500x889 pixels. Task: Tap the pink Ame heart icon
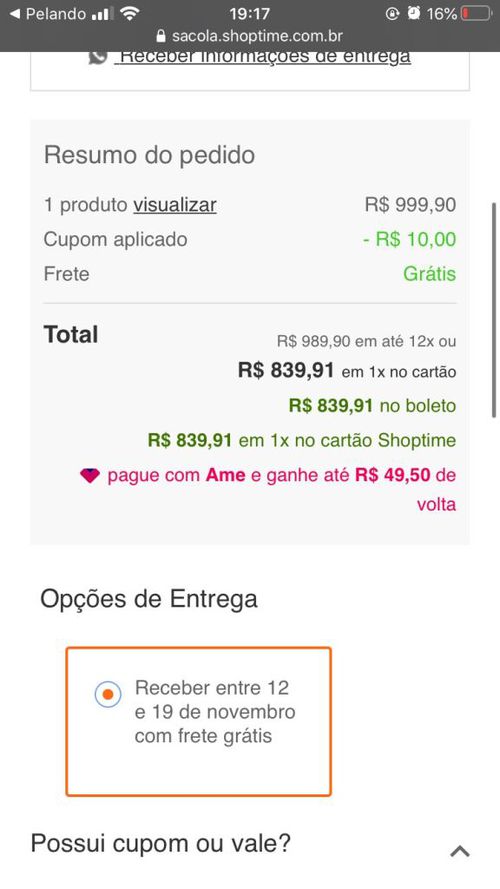(x=90, y=475)
